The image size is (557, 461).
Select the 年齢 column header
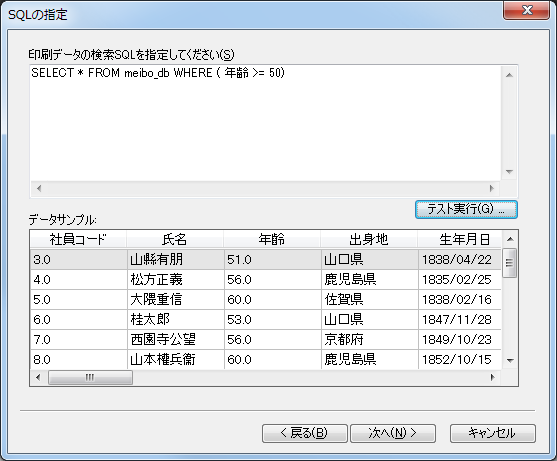[272, 239]
